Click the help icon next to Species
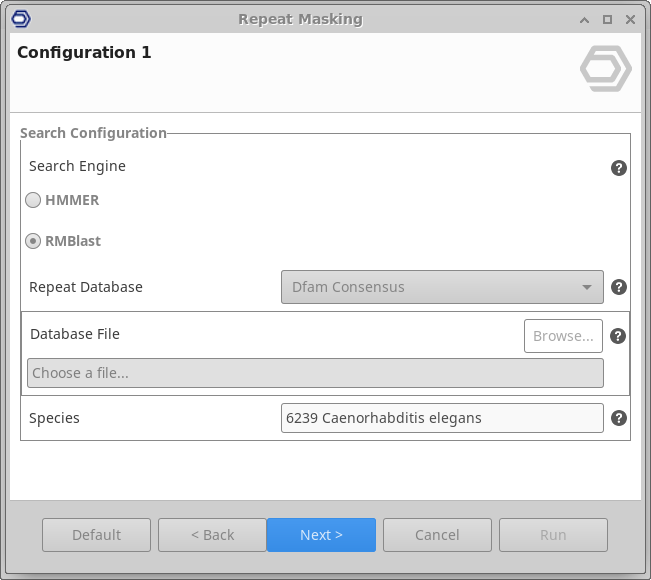The image size is (651, 580). point(618,419)
